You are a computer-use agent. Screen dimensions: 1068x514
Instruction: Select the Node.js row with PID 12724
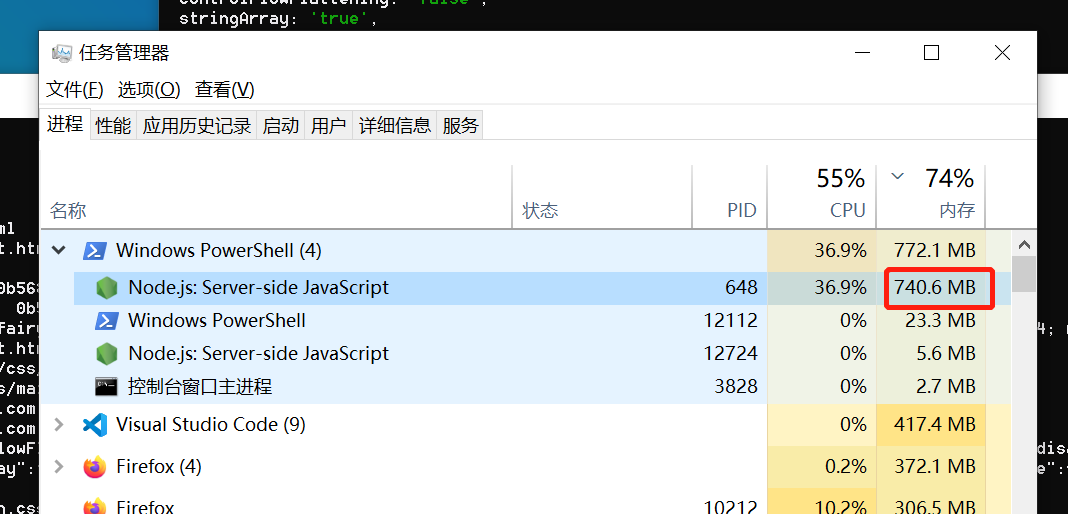click(x=526, y=354)
